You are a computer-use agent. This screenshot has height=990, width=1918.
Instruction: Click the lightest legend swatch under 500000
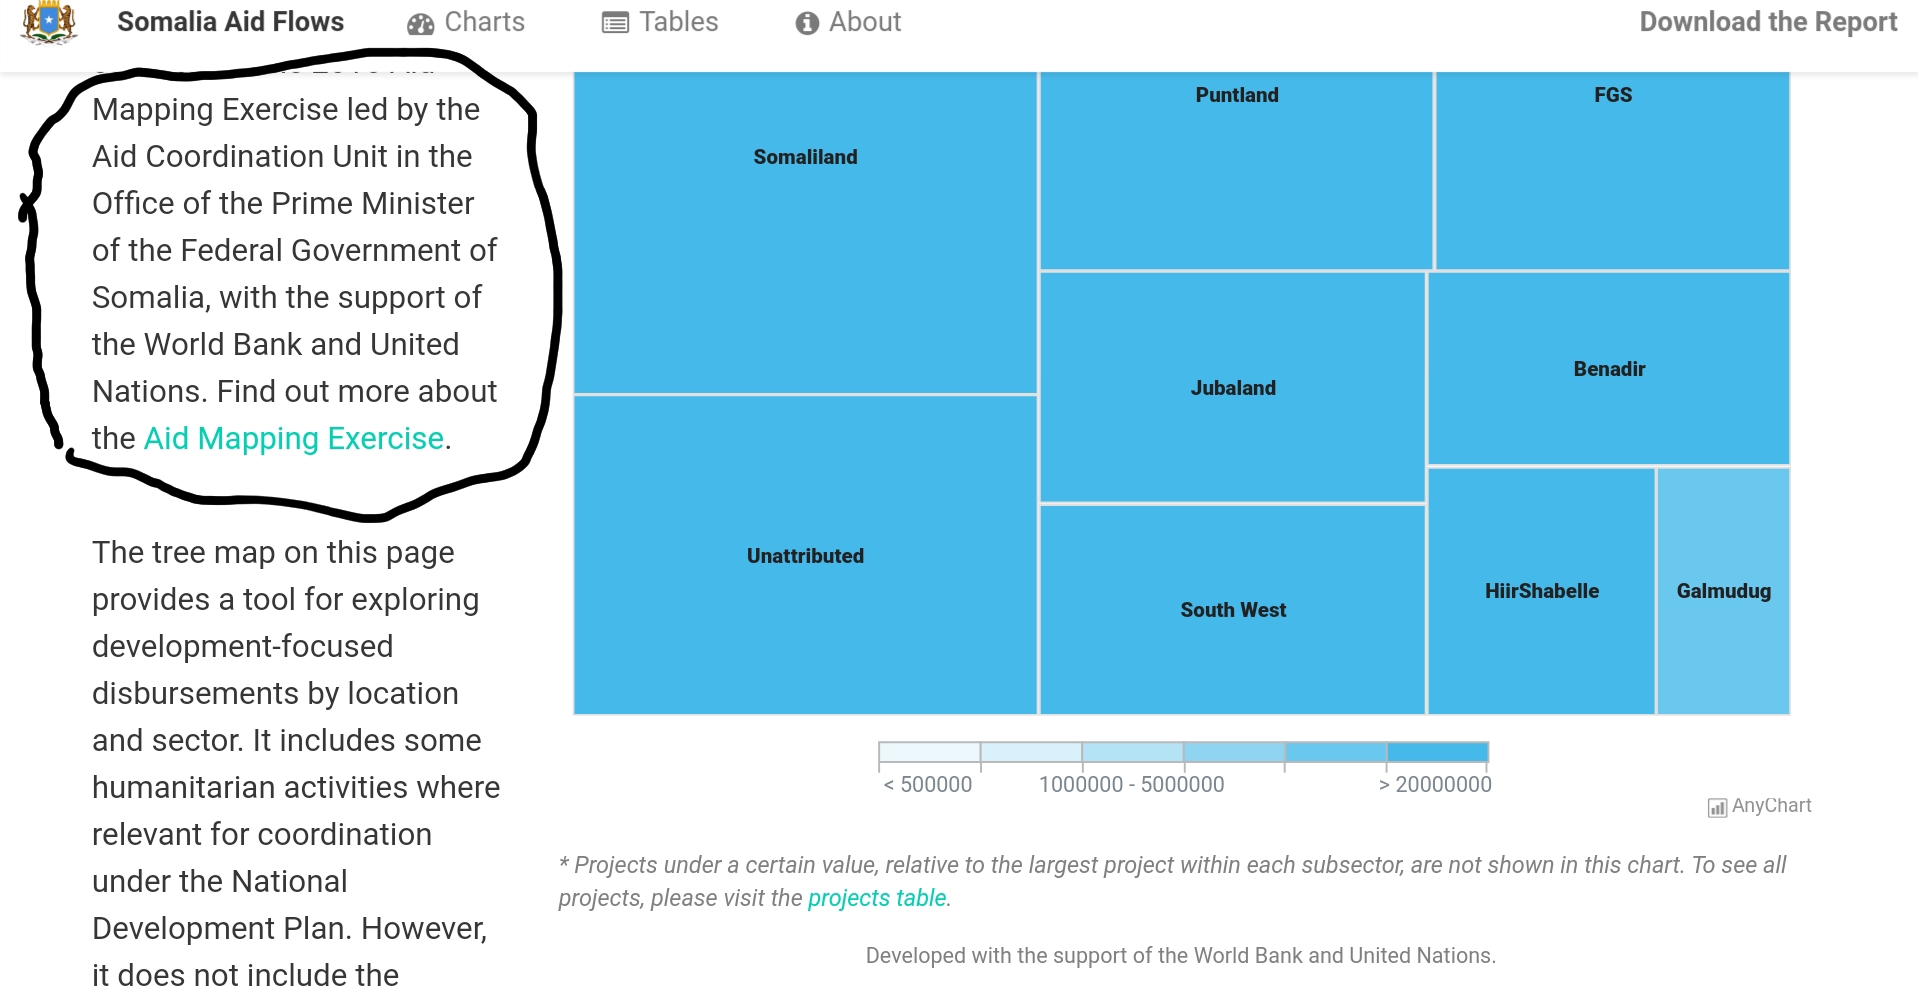click(929, 752)
